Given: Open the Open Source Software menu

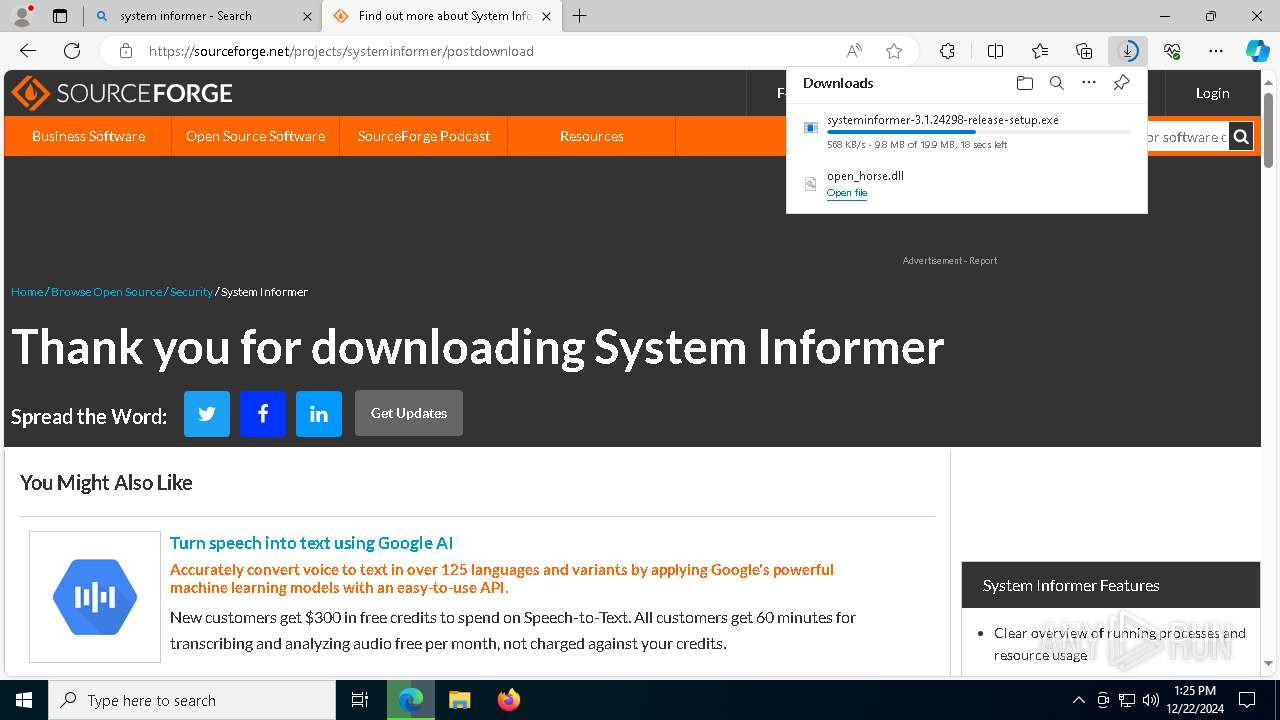Looking at the screenshot, I should tap(255, 136).
